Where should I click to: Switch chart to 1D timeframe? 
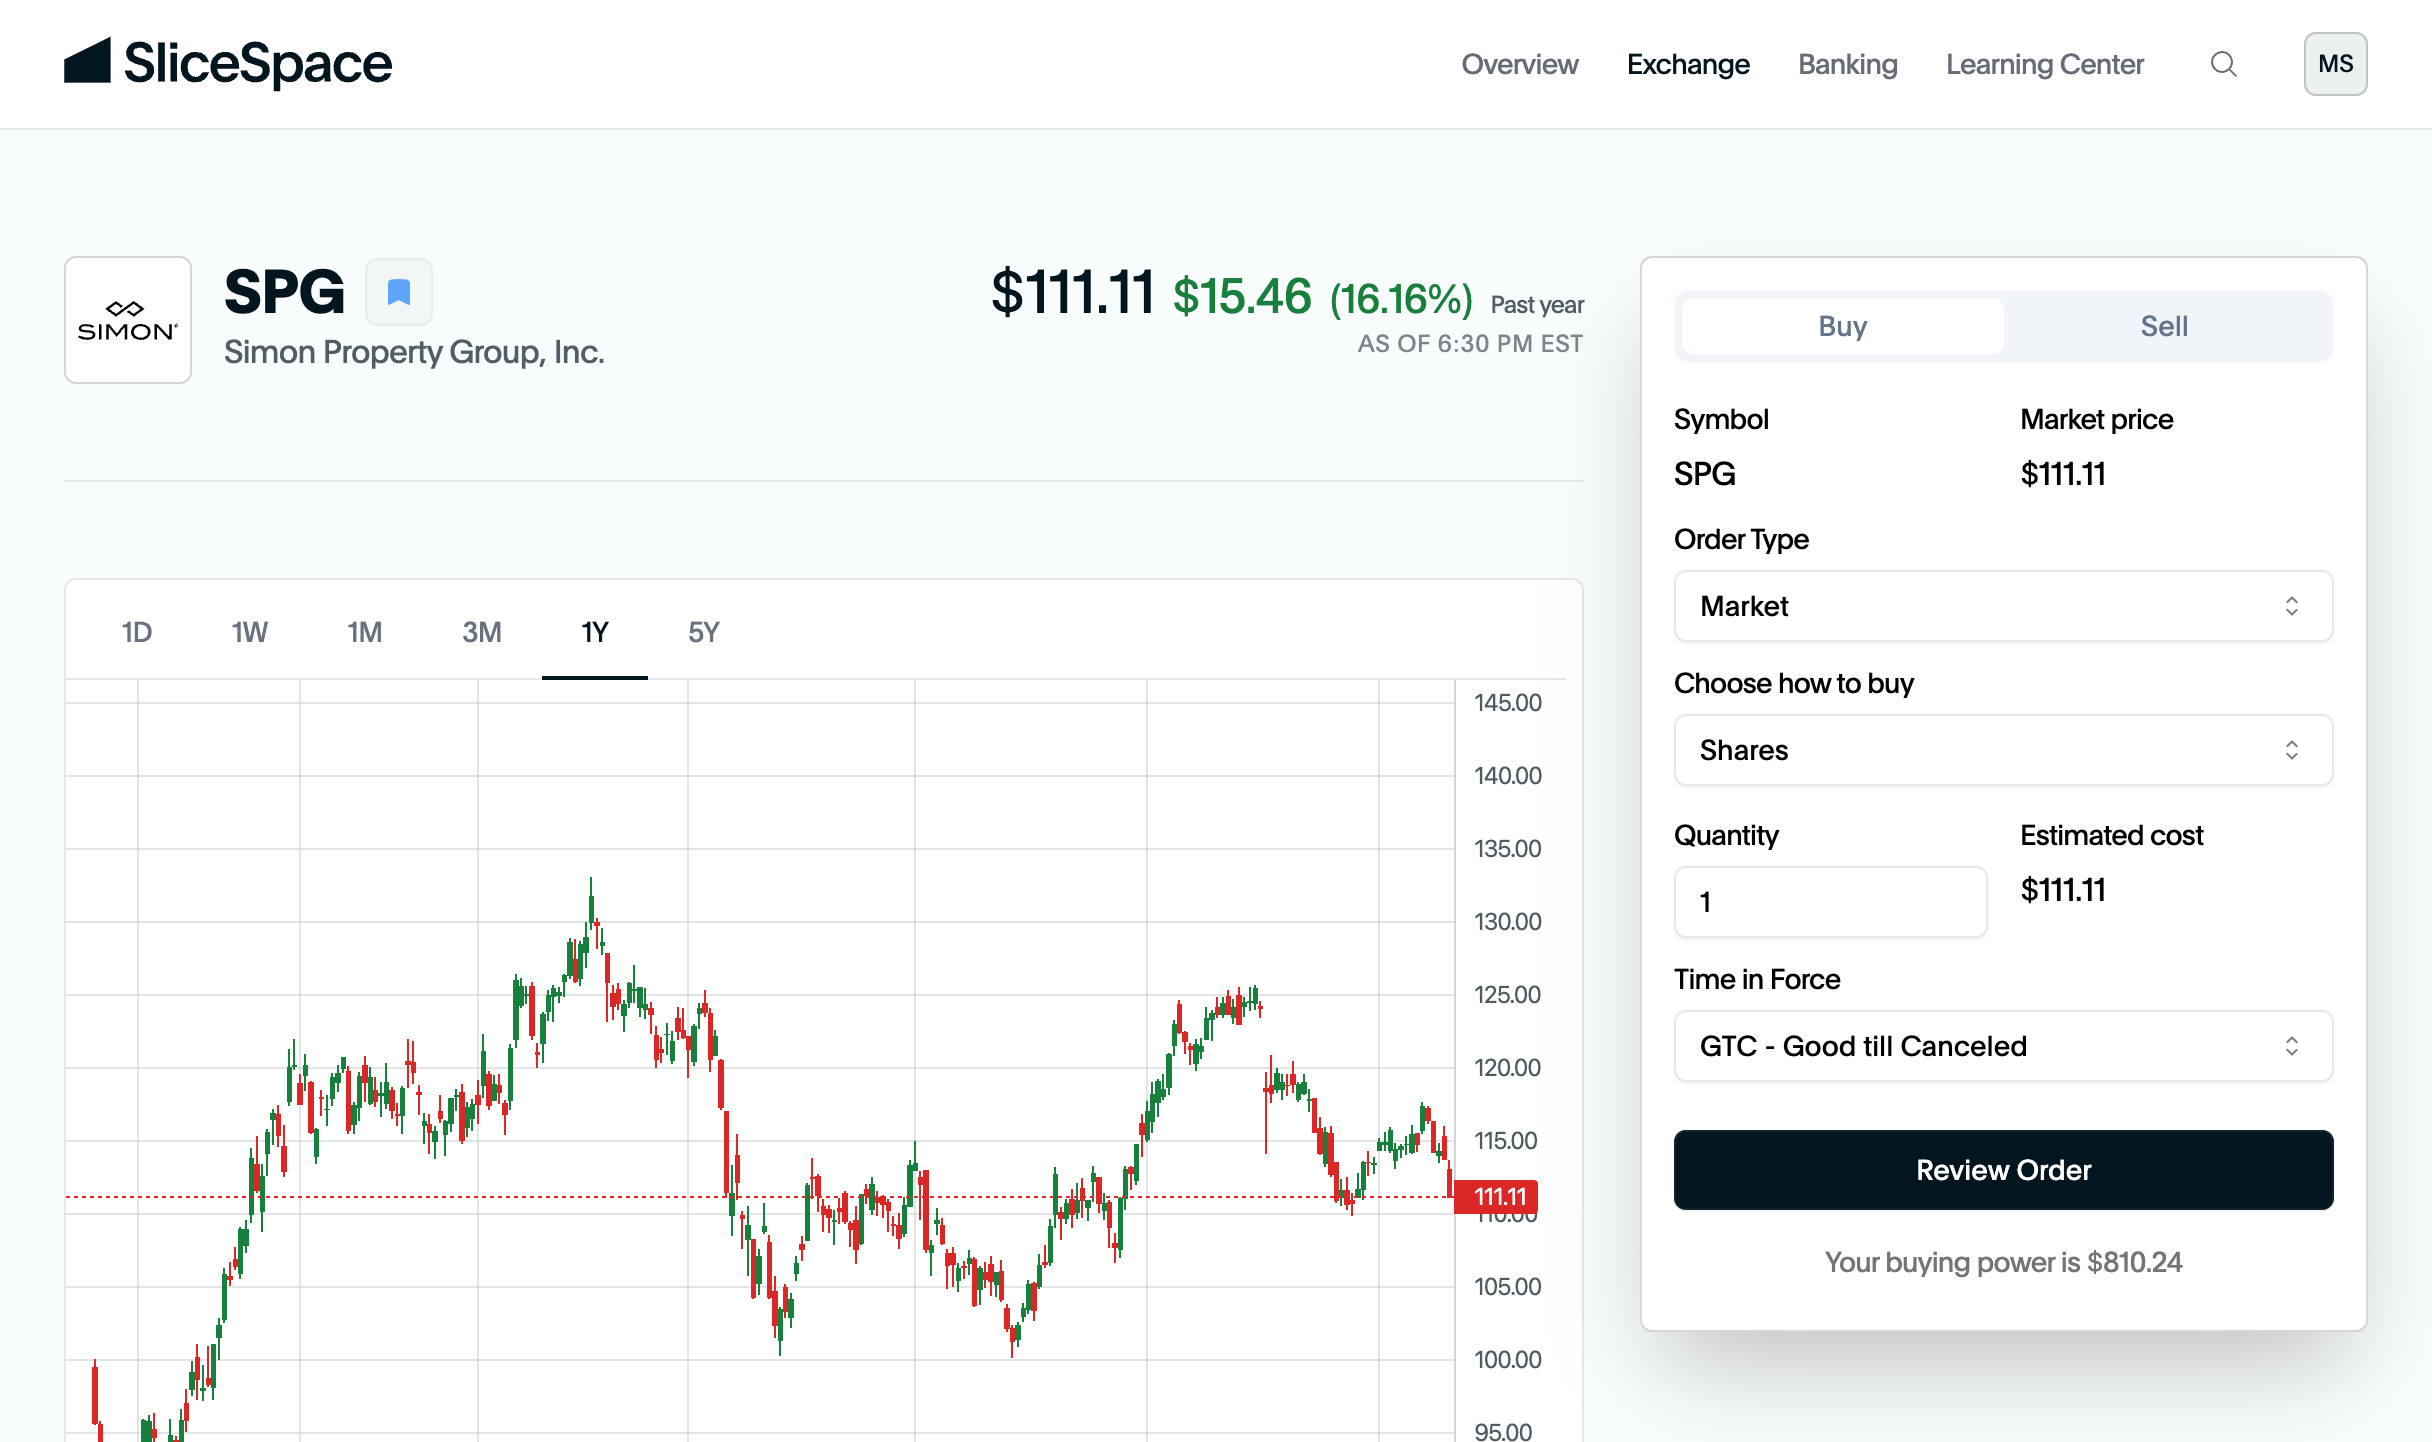point(136,632)
